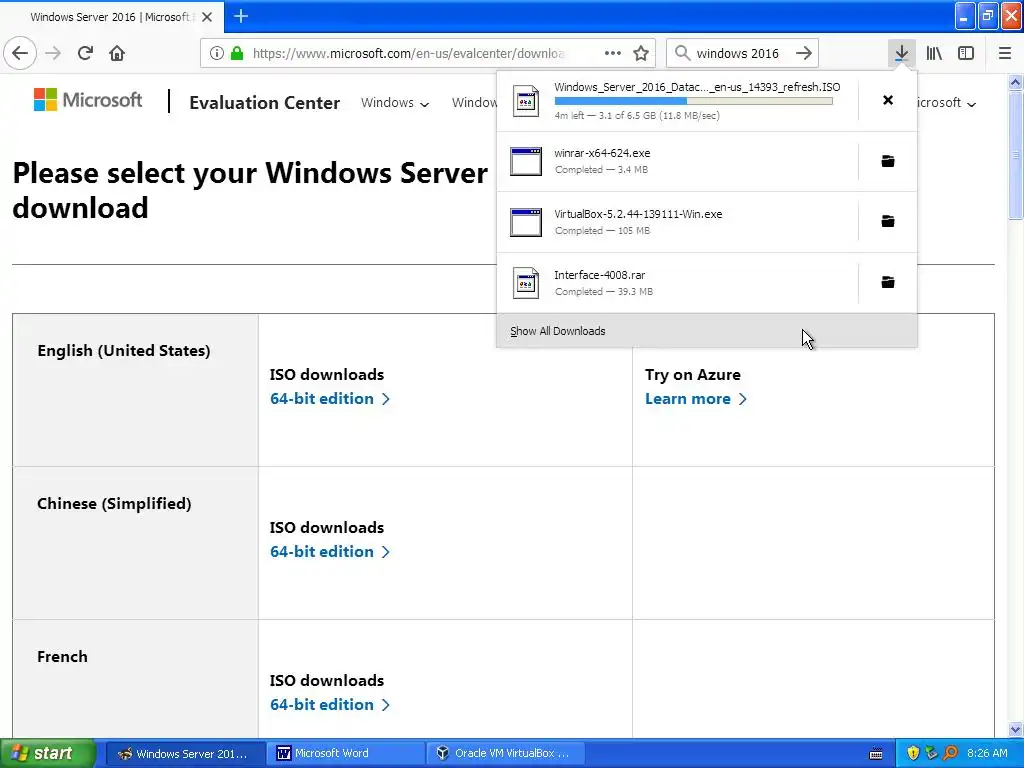Toggle the Downloads toolbar arrow
1024x768 pixels.
coord(901,53)
